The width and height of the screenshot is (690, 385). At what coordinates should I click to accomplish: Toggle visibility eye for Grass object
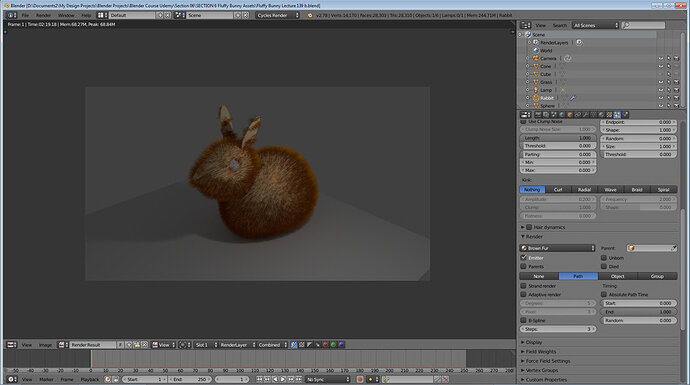point(661,82)
